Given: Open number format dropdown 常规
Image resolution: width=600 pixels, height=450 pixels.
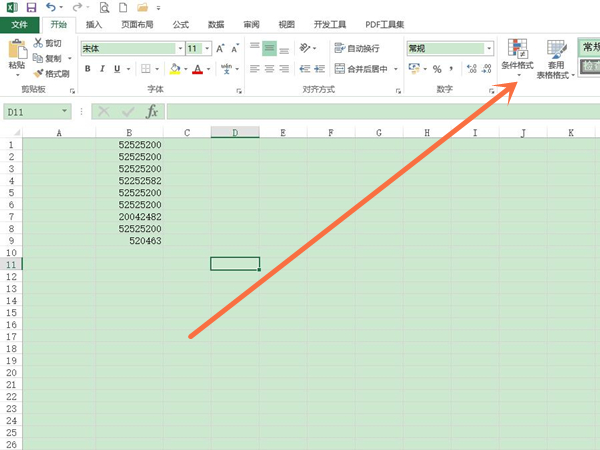Looking at the screenshot, I should tap(489, 49).
